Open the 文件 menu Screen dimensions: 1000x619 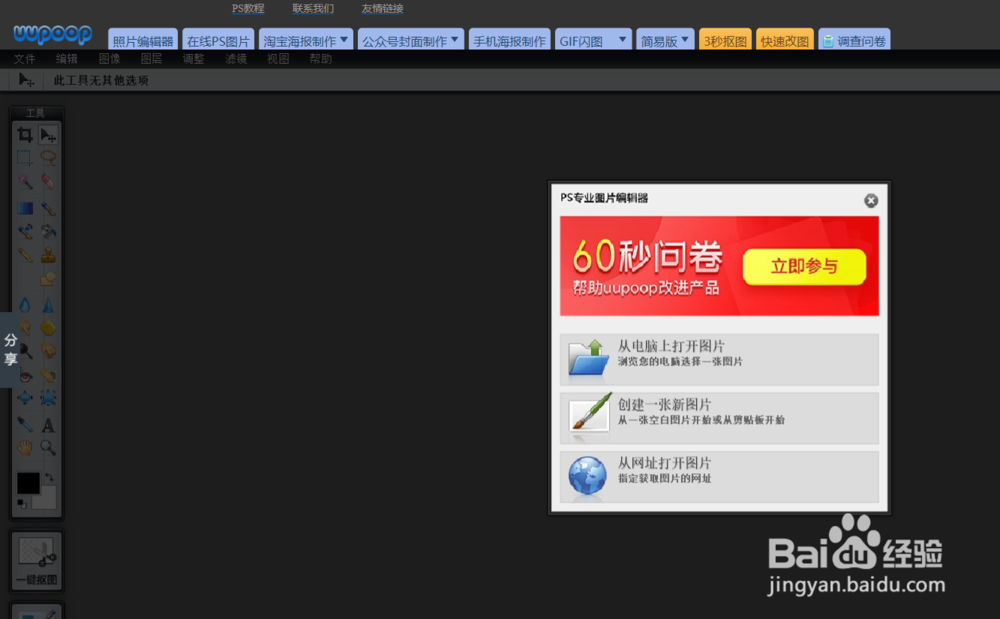[24, 59]
